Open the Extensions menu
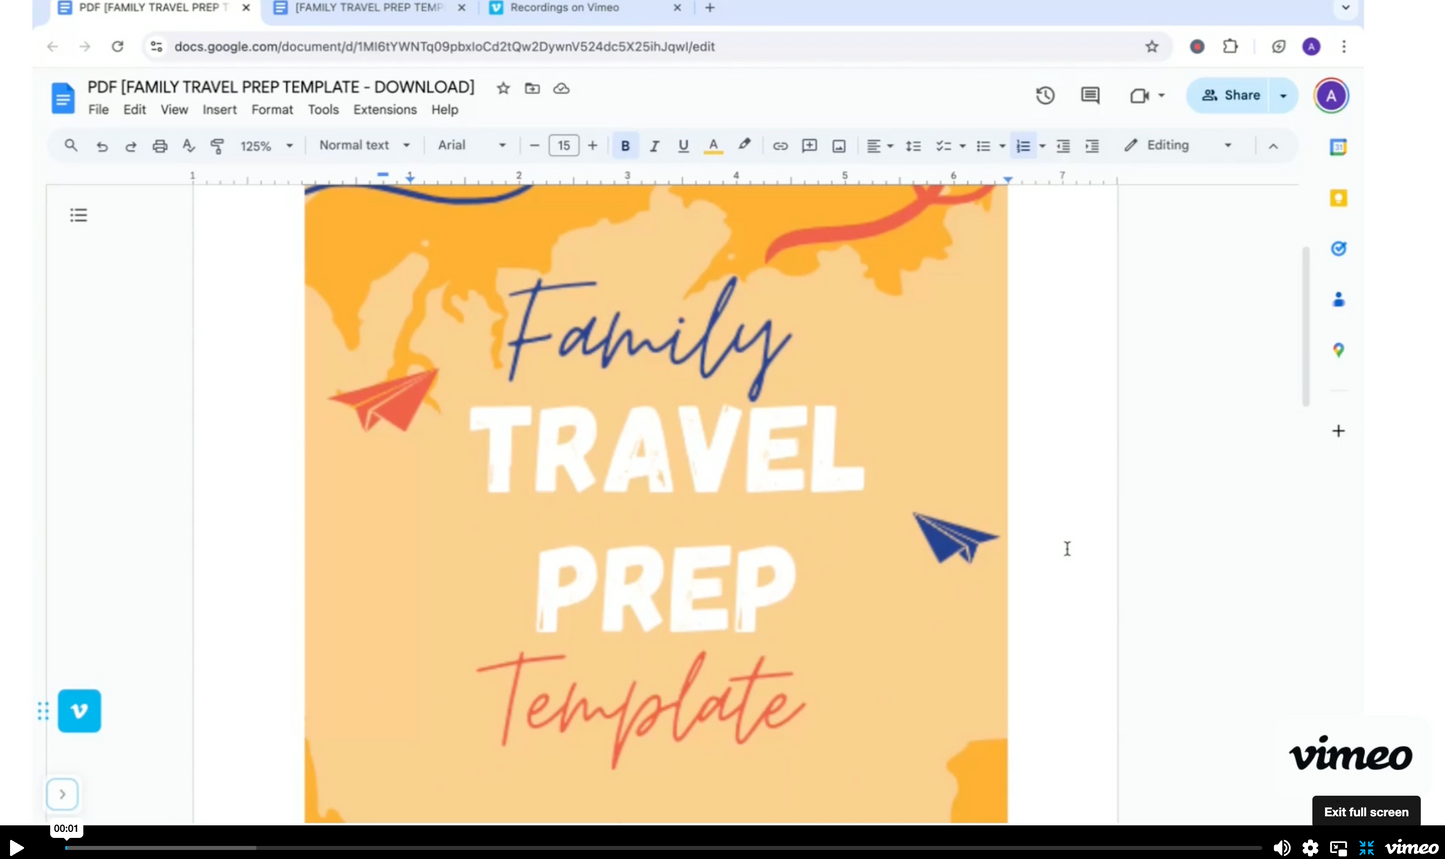This screenshot has width=1445, height=859. click(x=384, y=110)
